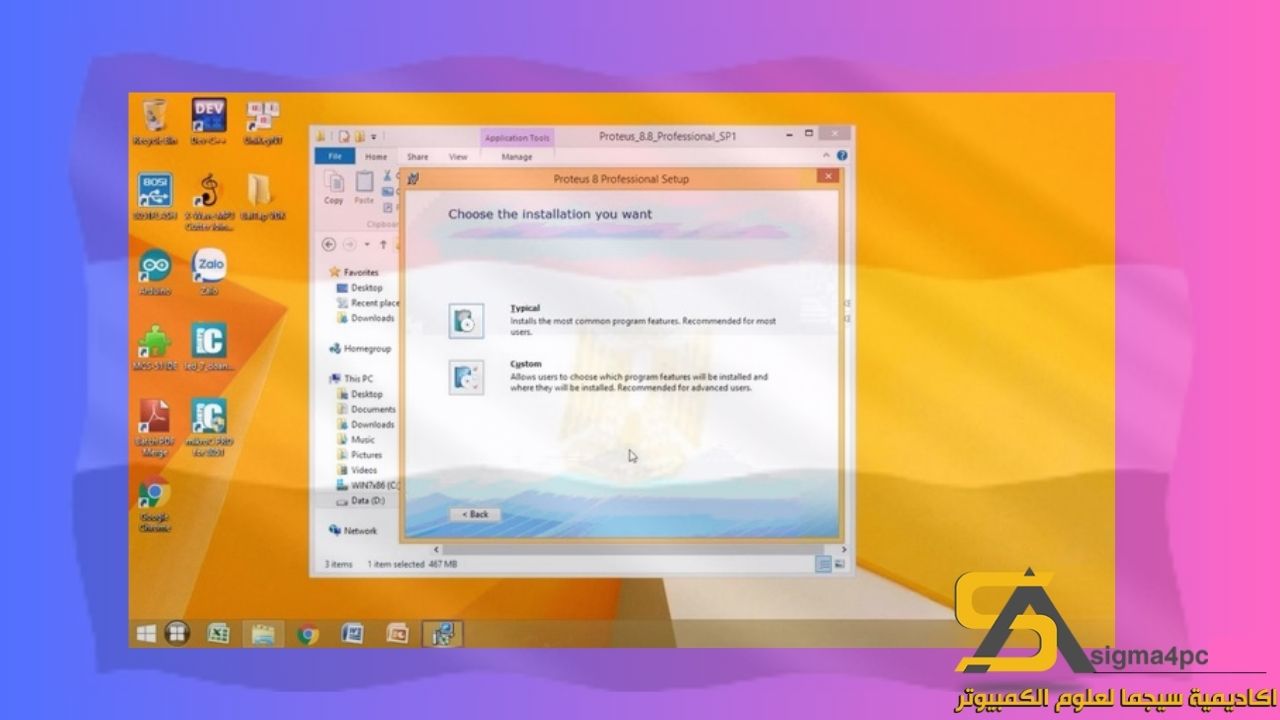Choose the Typical installation button
The image size is (1280, 720).
466,320
